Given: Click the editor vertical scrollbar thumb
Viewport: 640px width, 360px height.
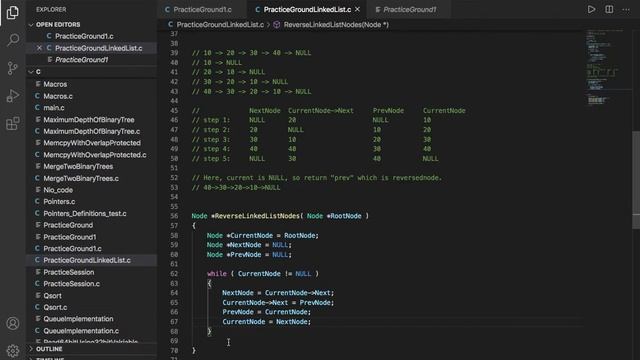Looking at the screenshot, I should 636,180.
